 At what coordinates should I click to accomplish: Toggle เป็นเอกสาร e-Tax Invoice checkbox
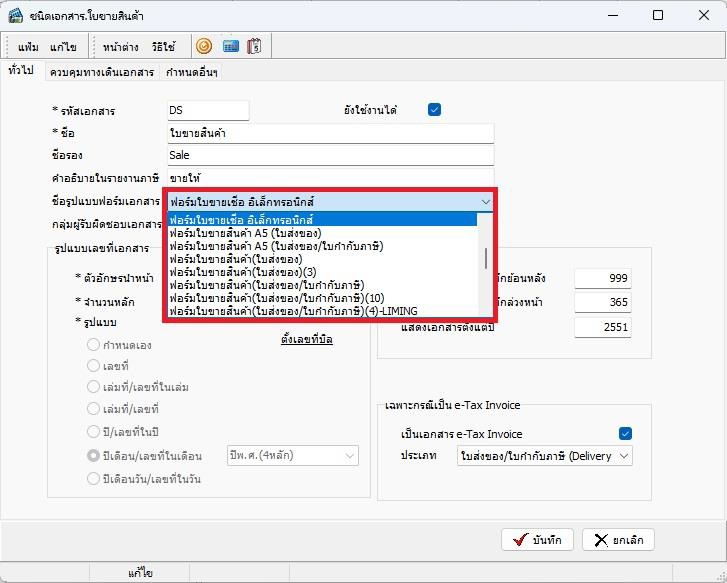(x=626, y=433)
